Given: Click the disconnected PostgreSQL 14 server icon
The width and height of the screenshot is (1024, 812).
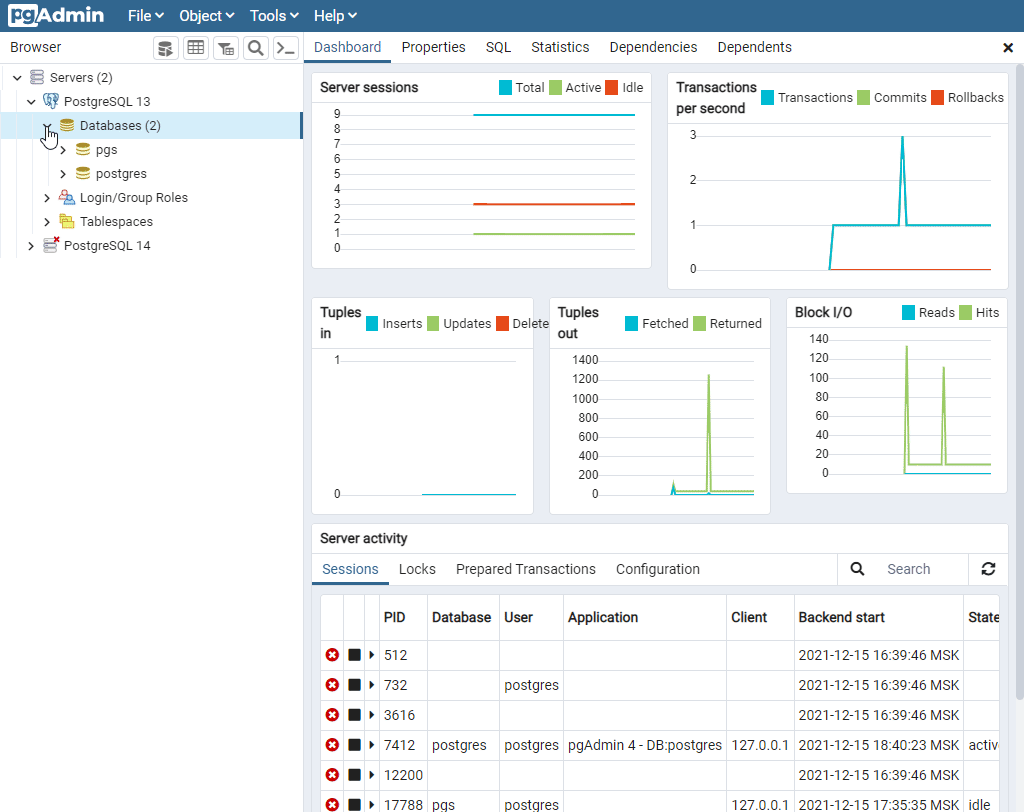Looking at the screenshot, I should click(x=50, y=245).
